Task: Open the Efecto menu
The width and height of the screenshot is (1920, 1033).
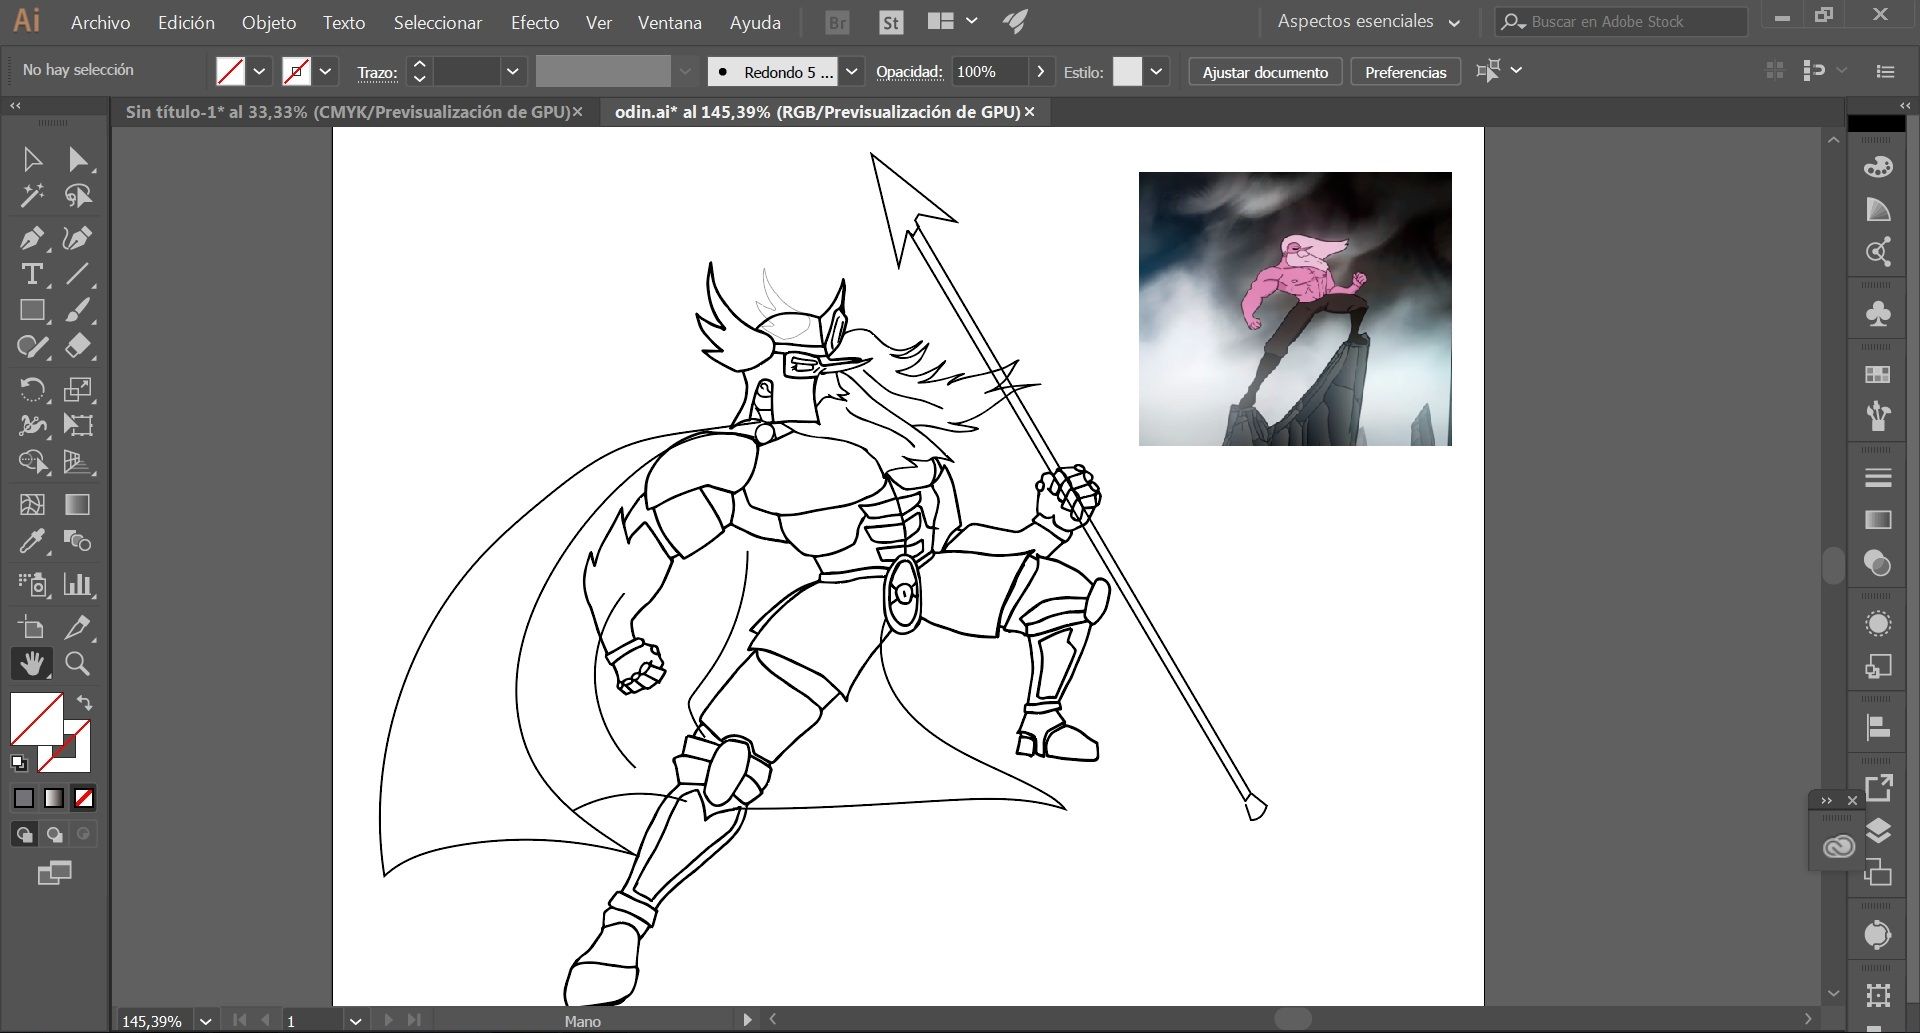Action: [x=535, y=22]
